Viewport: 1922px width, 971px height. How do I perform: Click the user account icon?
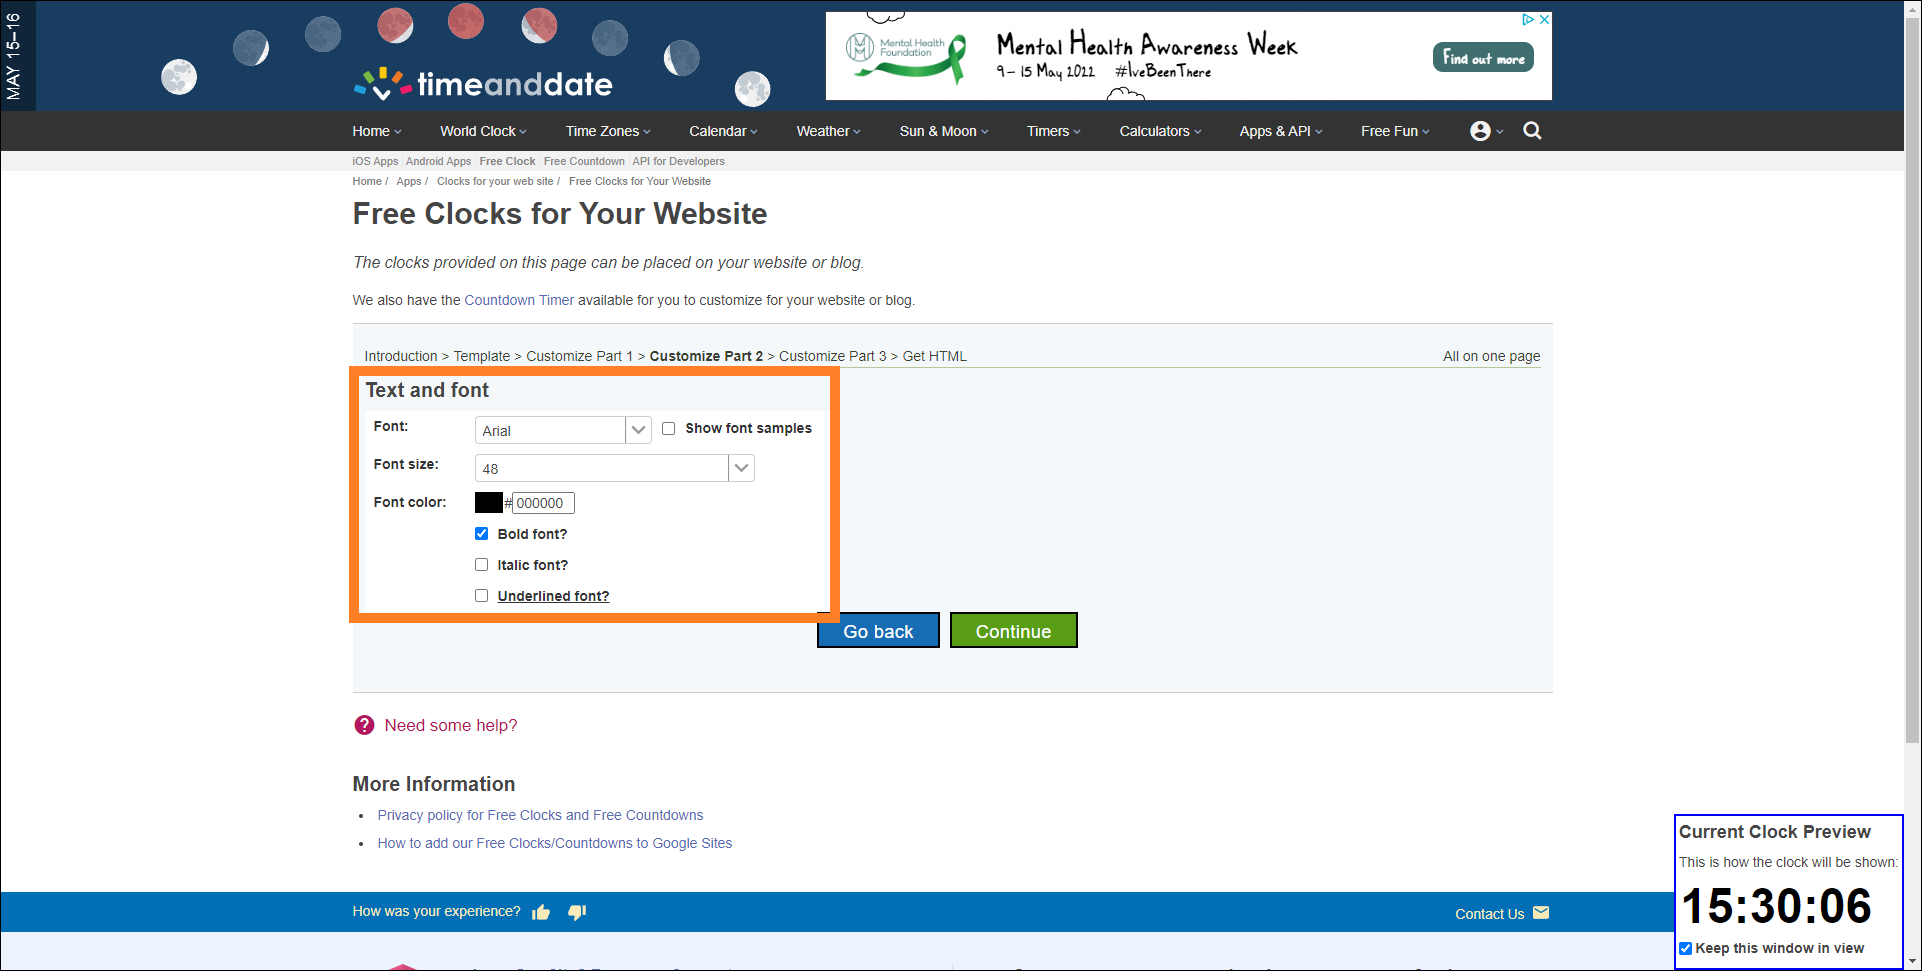tap(1480, 131)
